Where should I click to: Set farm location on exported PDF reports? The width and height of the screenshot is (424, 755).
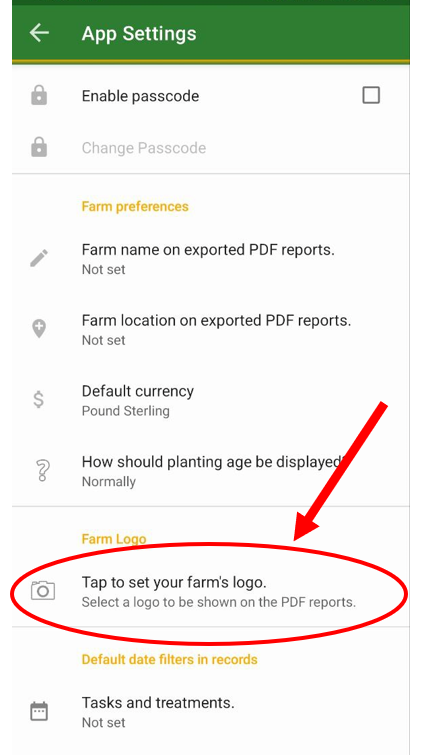click(x=211, y=329)
